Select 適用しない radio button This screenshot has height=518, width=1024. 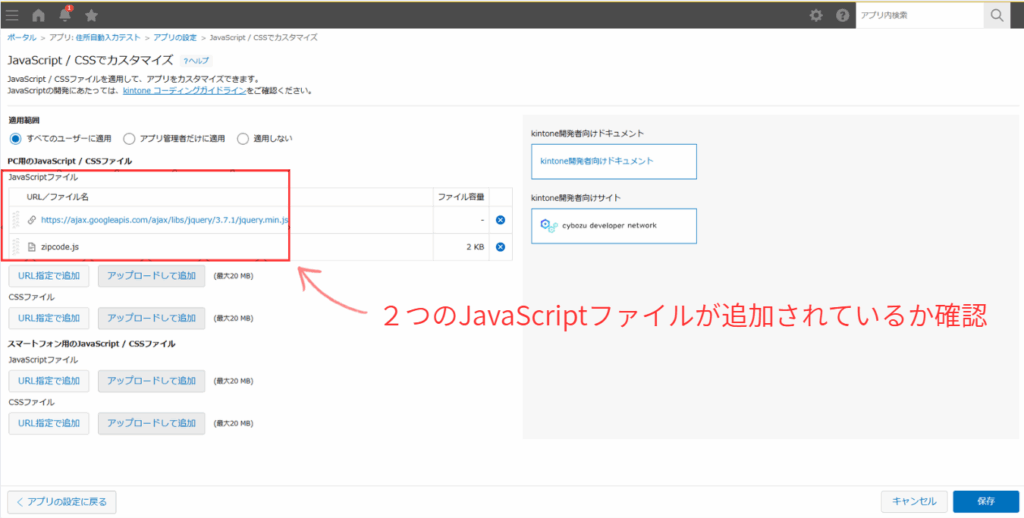click(243, 138)
